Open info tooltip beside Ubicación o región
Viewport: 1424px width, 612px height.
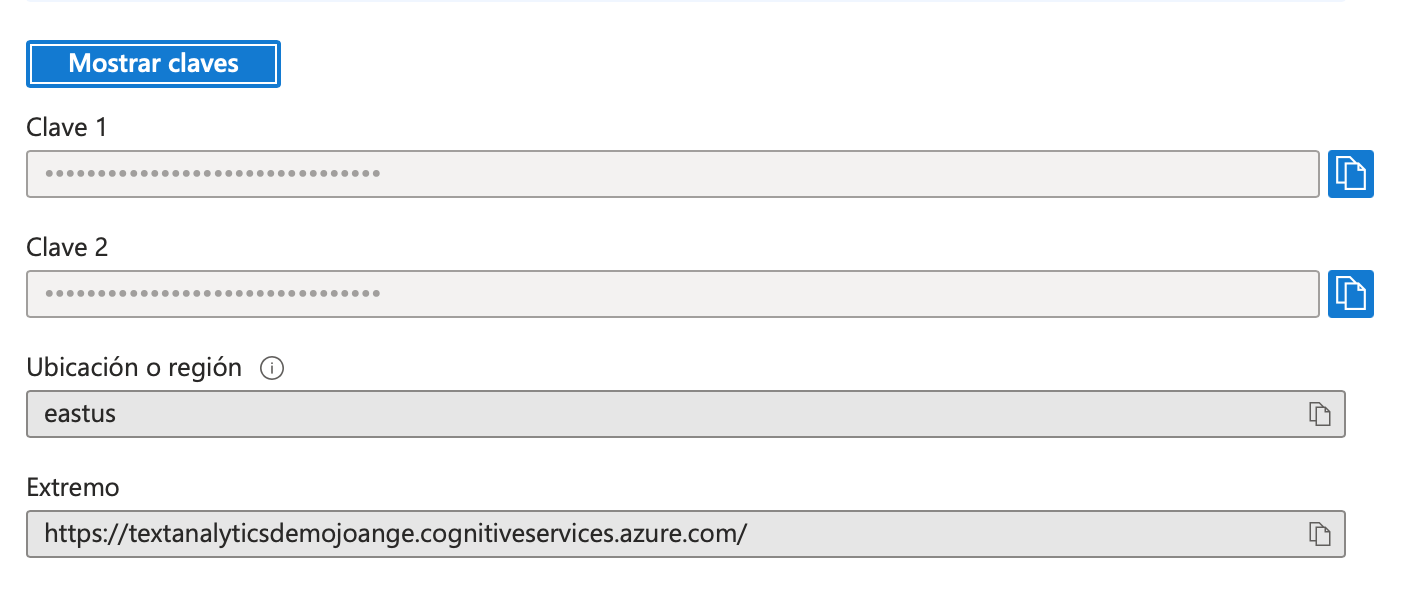pos(271,368)
